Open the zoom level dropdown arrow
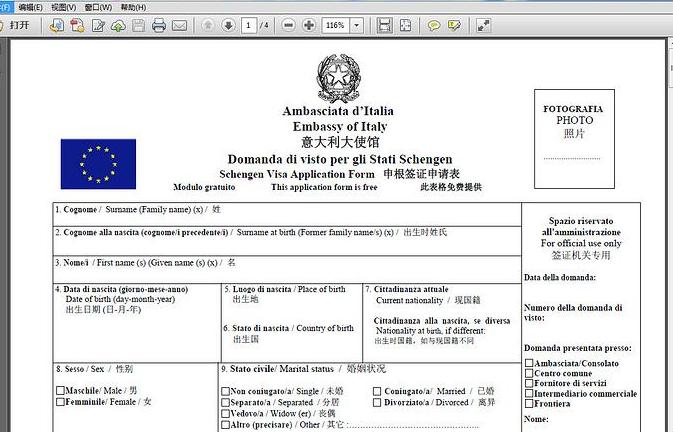The image size is (673, 432). coord(356,25)
